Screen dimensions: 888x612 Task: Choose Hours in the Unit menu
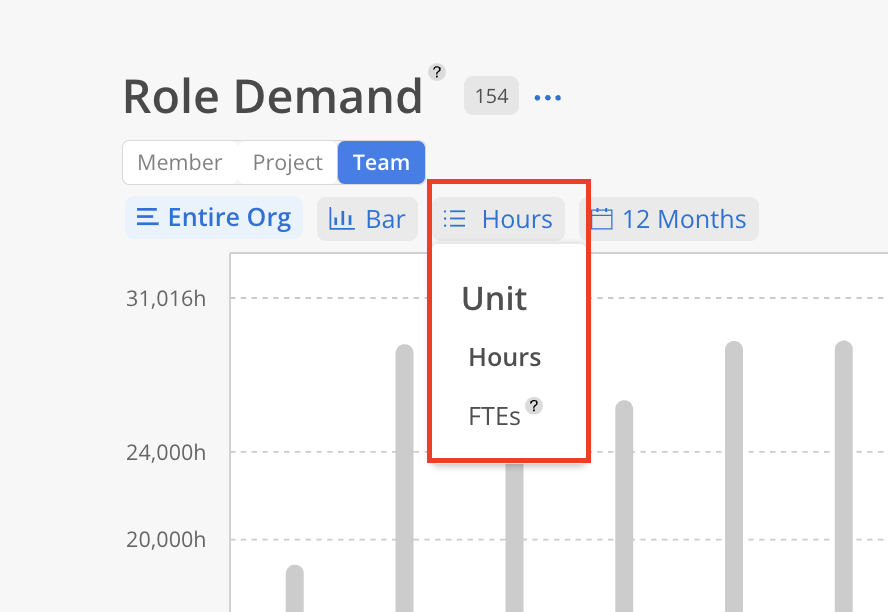pos(504,358)
